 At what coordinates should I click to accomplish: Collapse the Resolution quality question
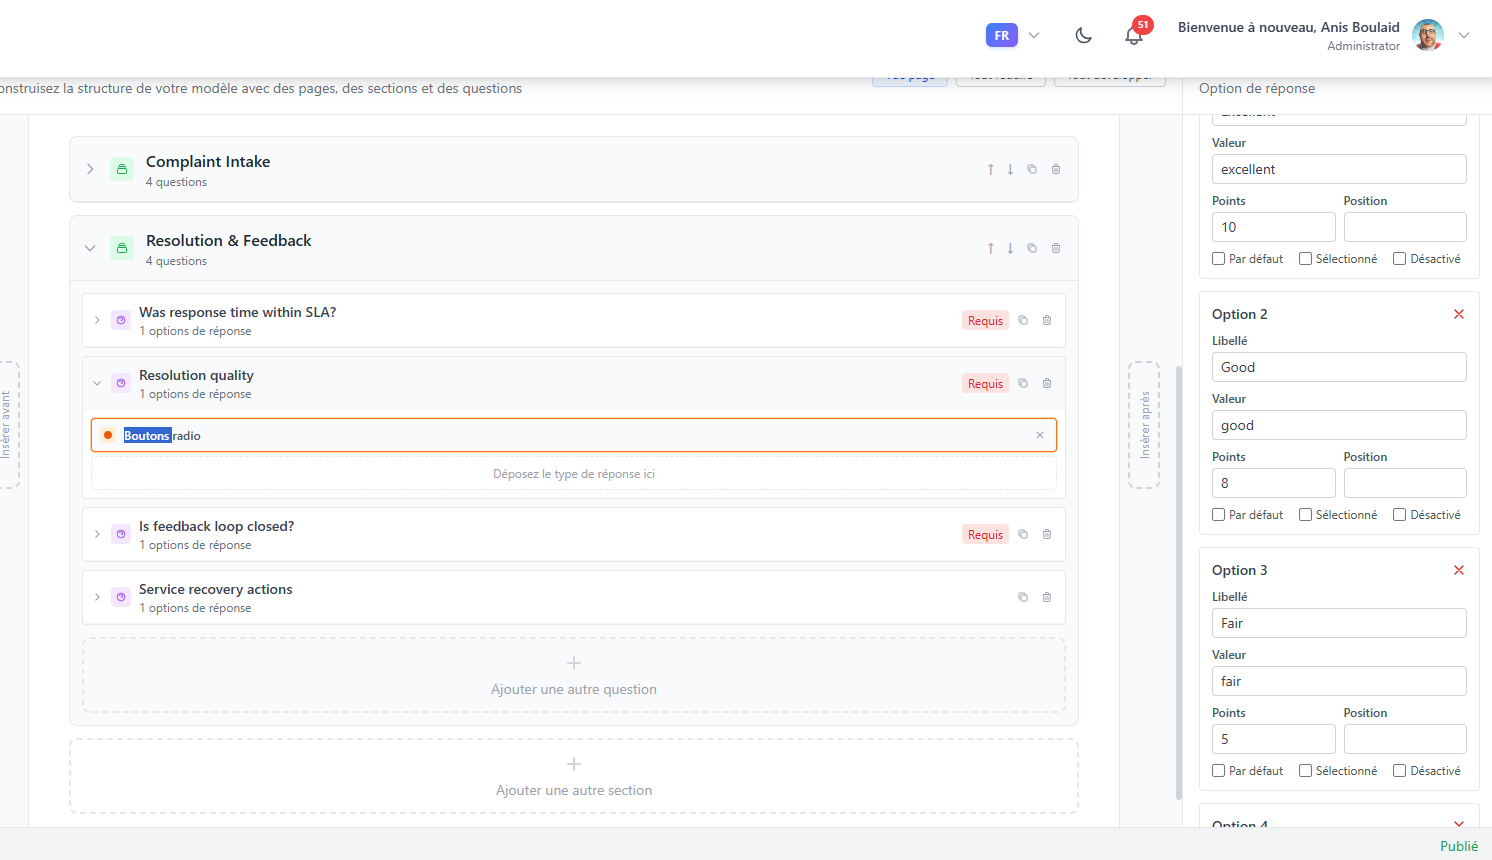tap(97, 383)
